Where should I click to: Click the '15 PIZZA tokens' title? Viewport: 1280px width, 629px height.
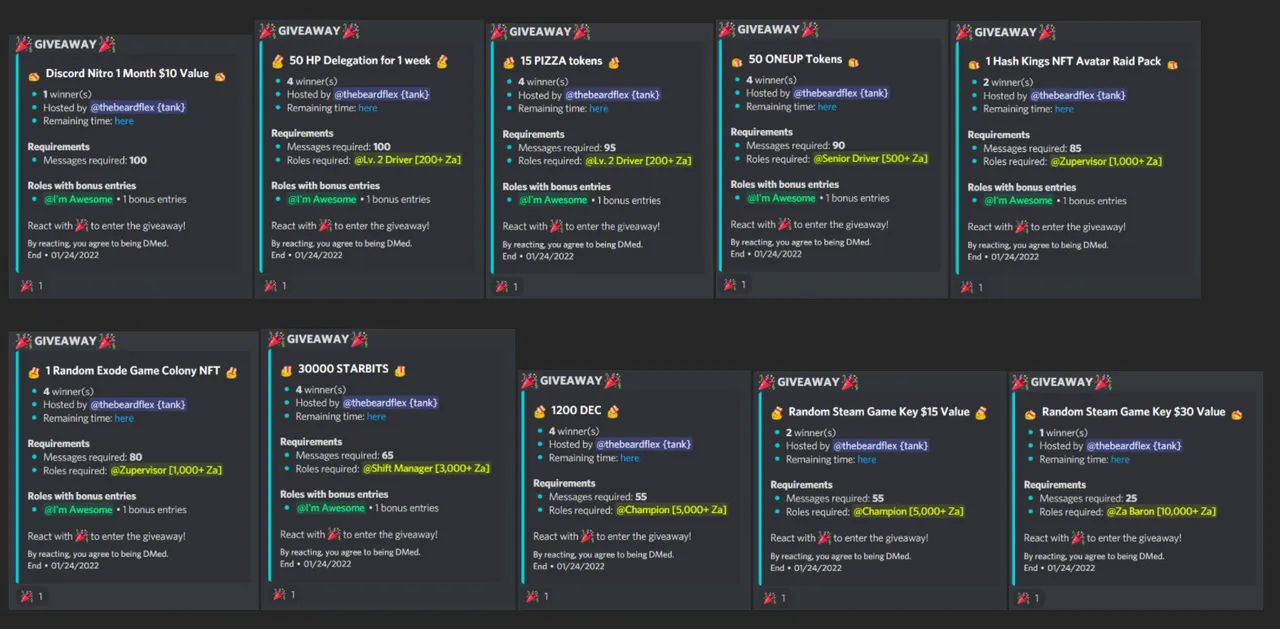click(x=561, y=61)
